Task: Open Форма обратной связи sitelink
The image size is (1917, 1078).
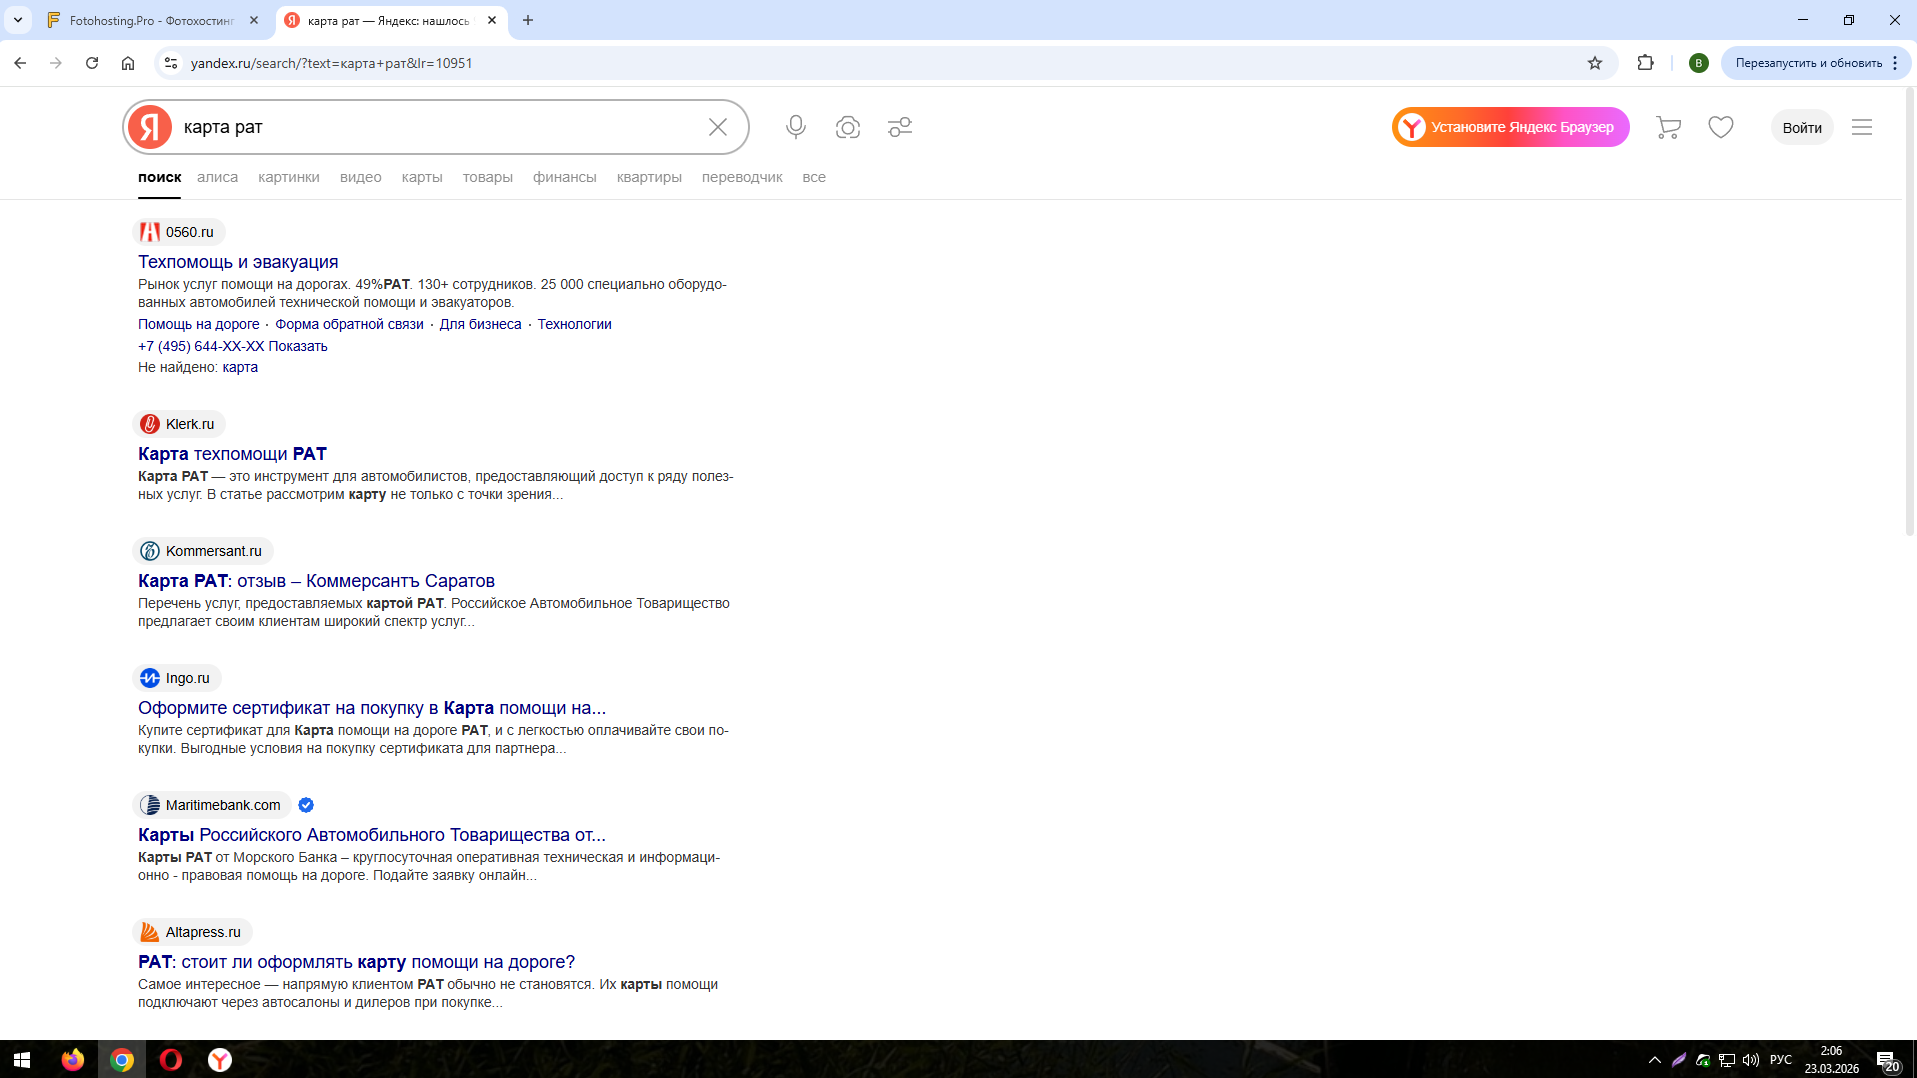Action: (x=349, y=324)
